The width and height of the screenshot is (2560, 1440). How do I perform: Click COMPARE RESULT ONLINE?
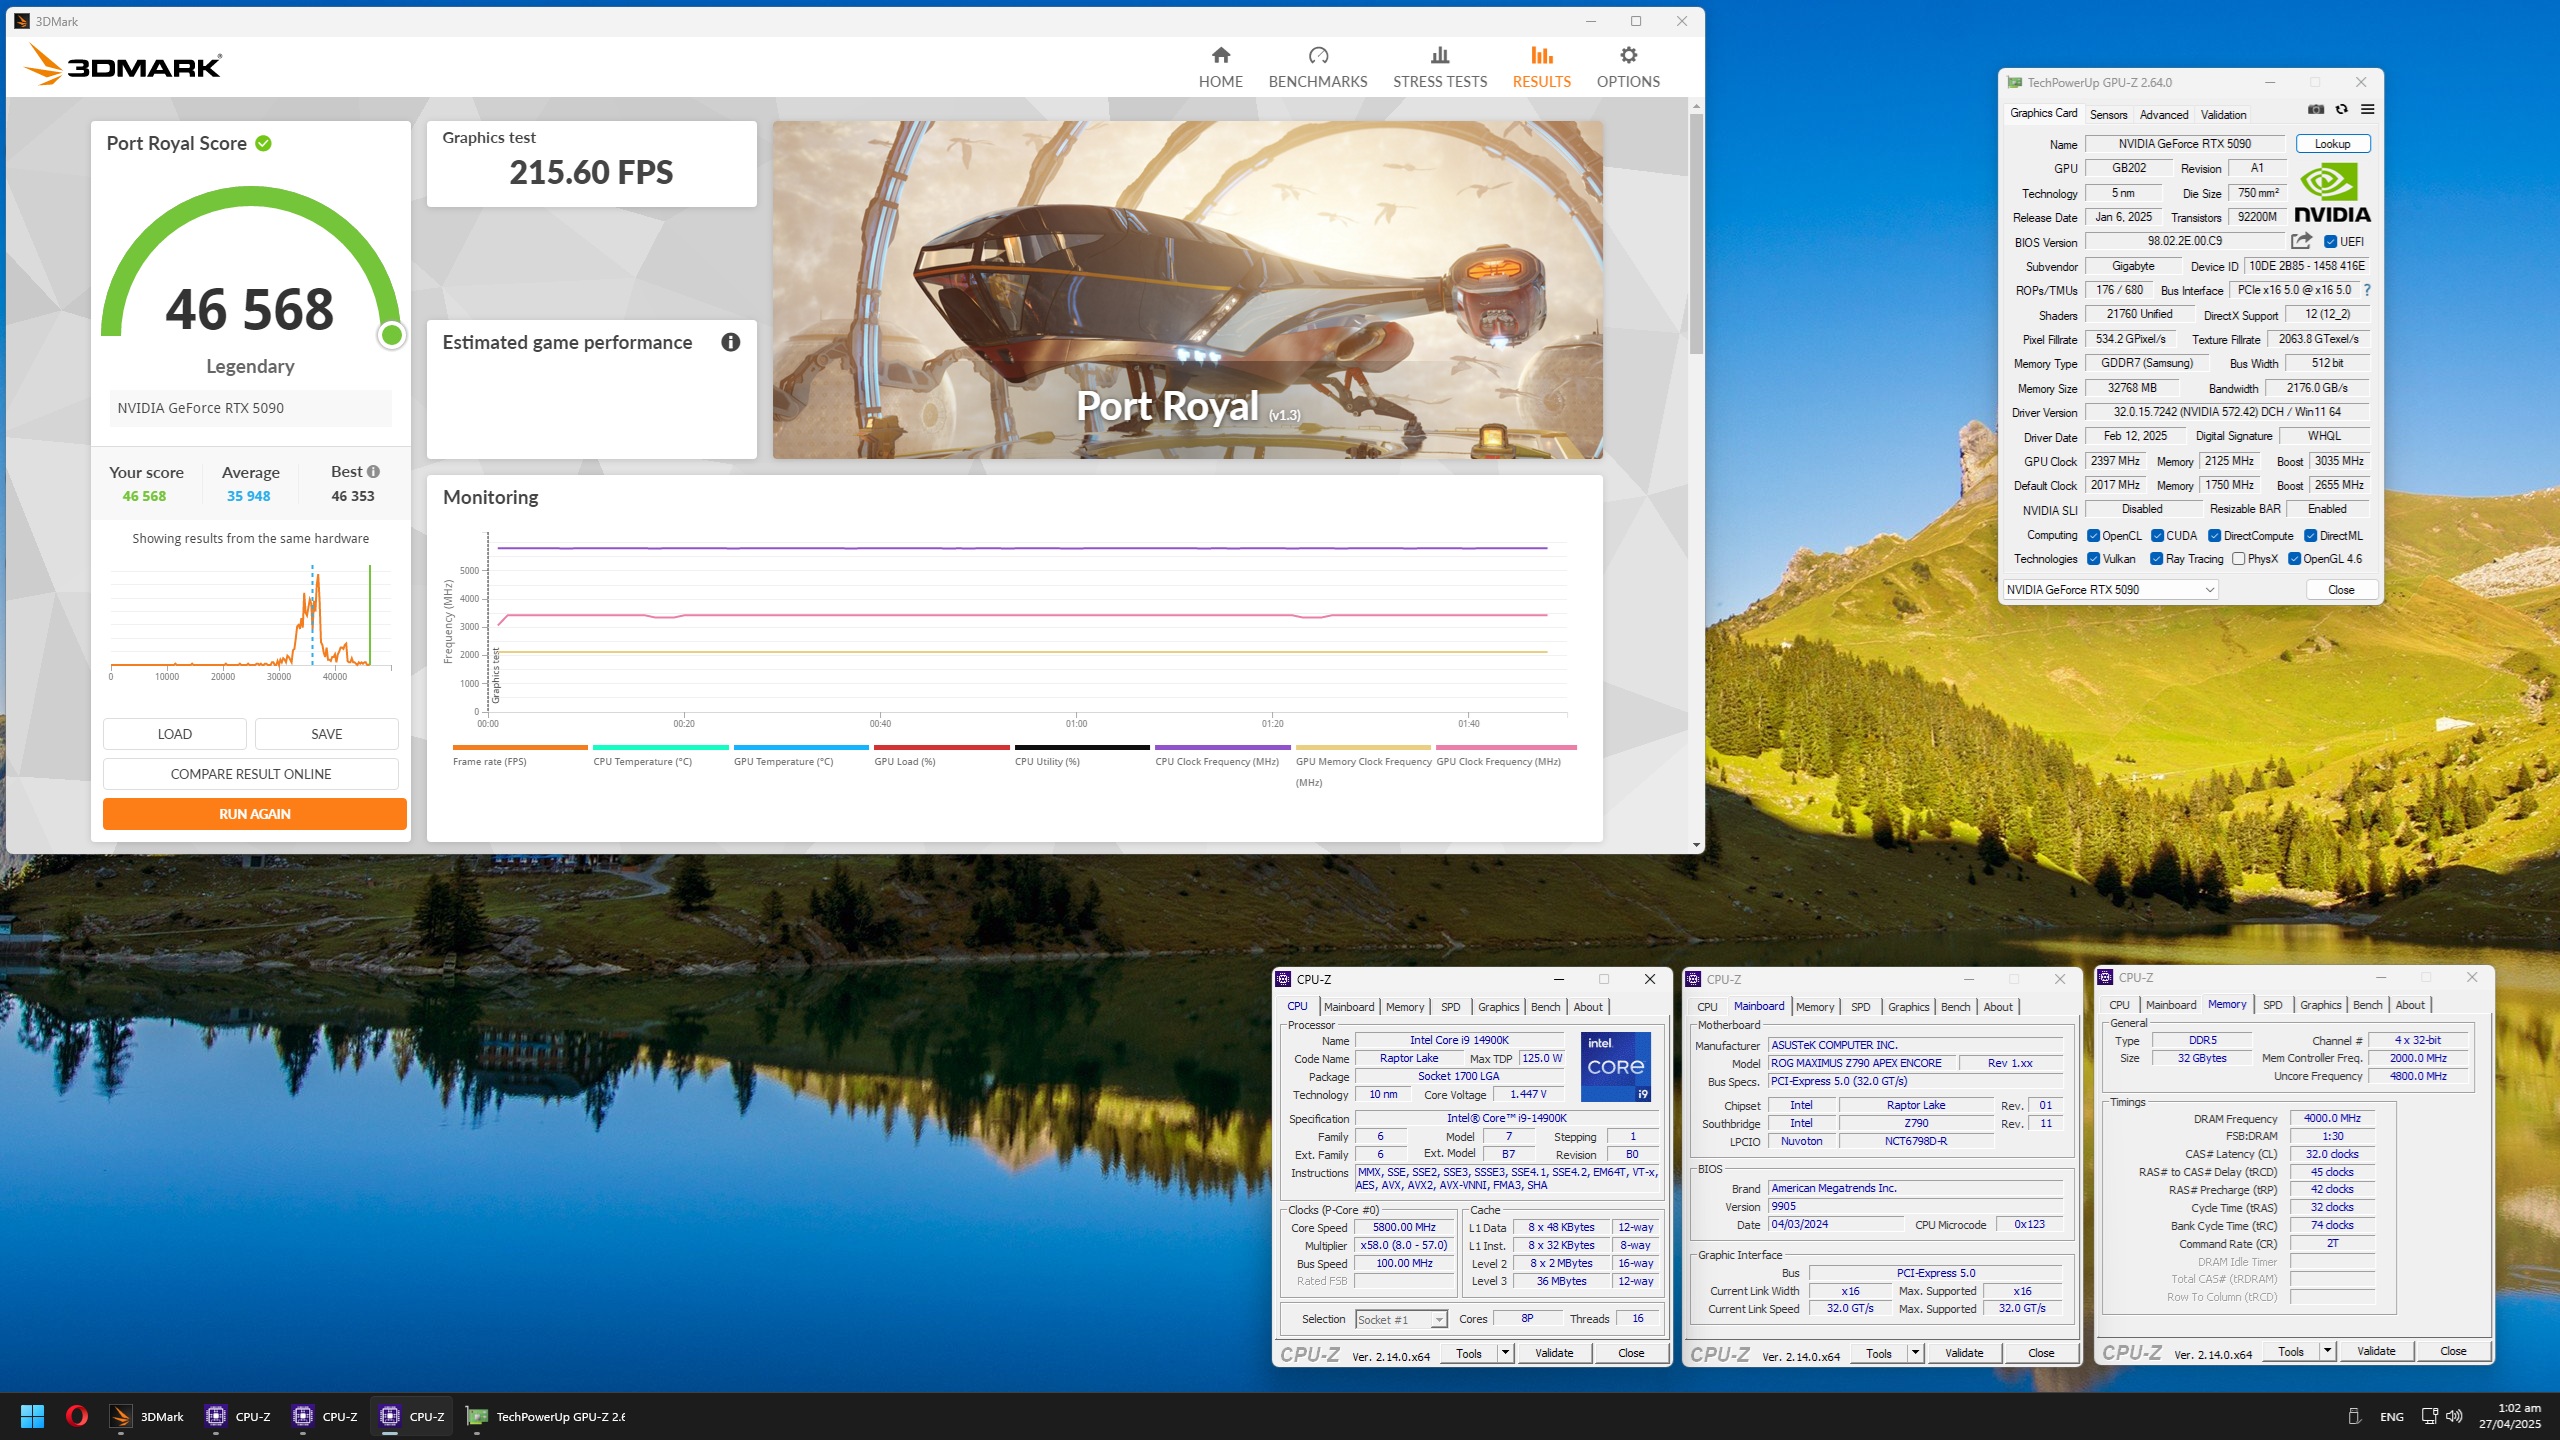pos(251,774)
